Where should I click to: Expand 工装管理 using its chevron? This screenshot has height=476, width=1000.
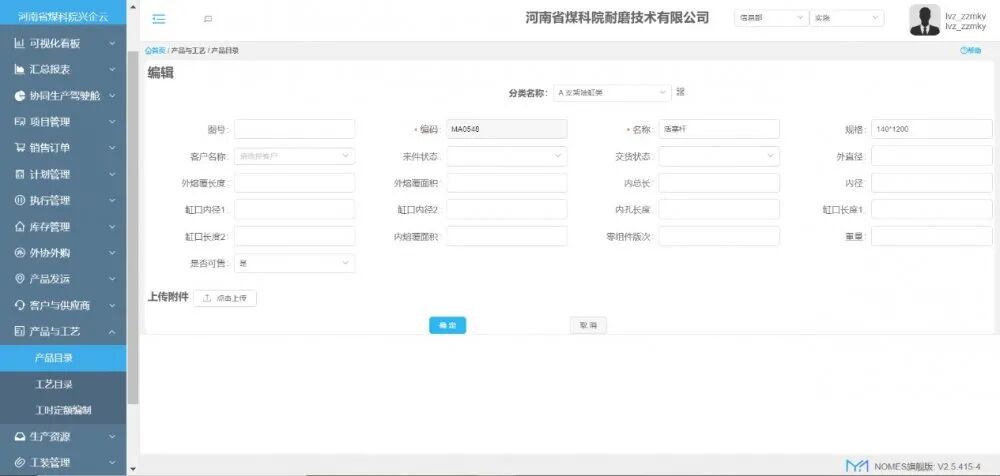tap(112, 463)
